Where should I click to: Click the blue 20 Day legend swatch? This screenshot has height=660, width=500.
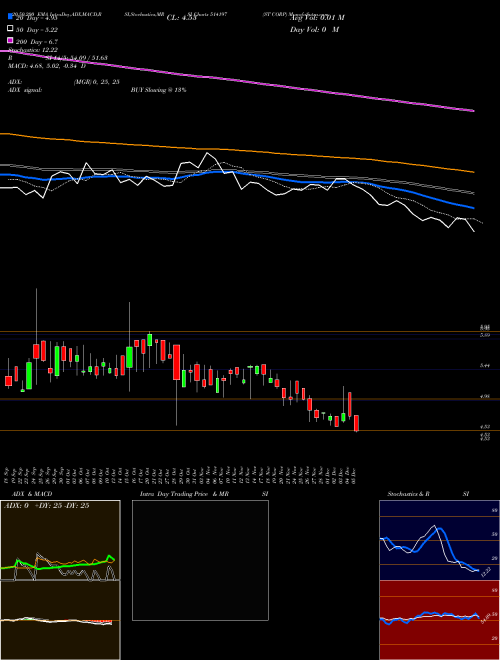[x=11, y=18]
